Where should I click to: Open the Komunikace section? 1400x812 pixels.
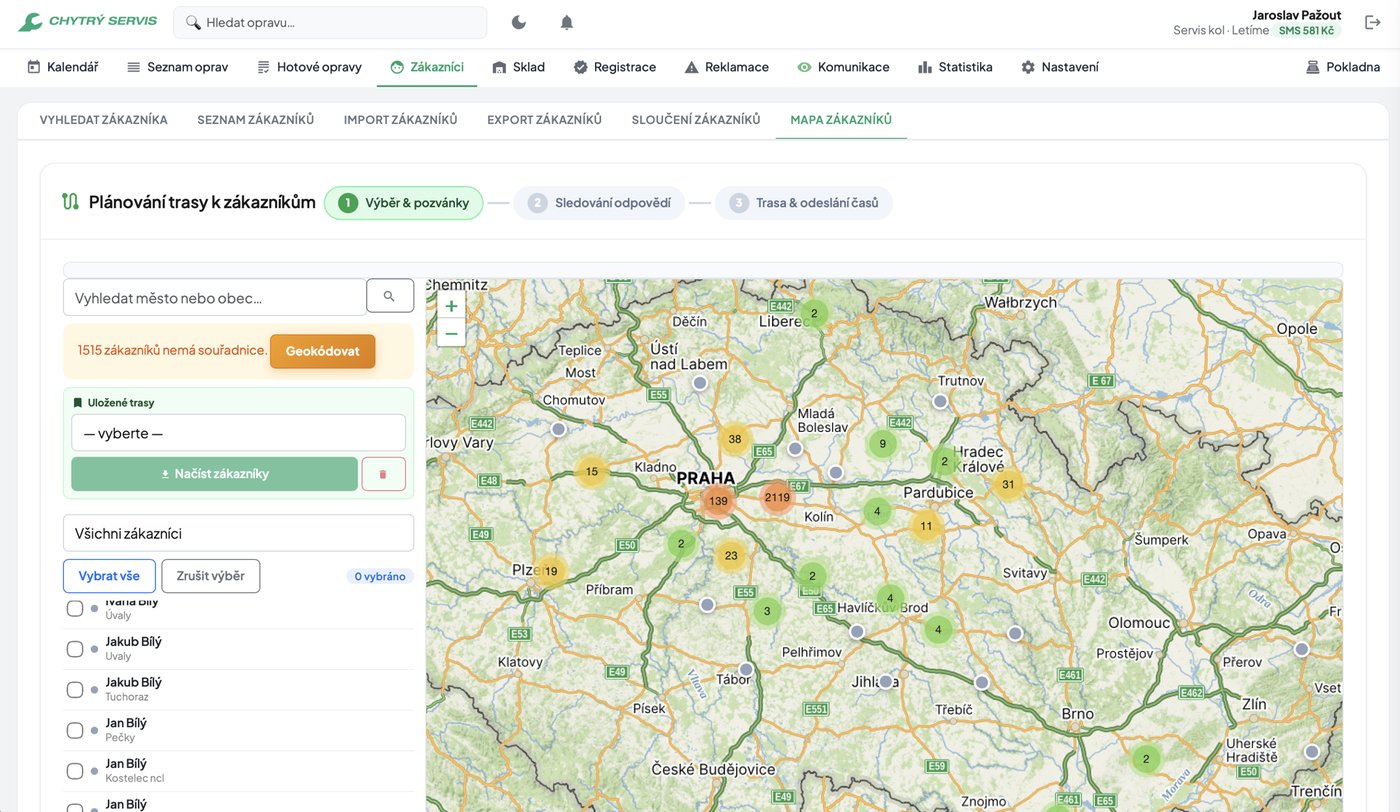pos(843,67)
